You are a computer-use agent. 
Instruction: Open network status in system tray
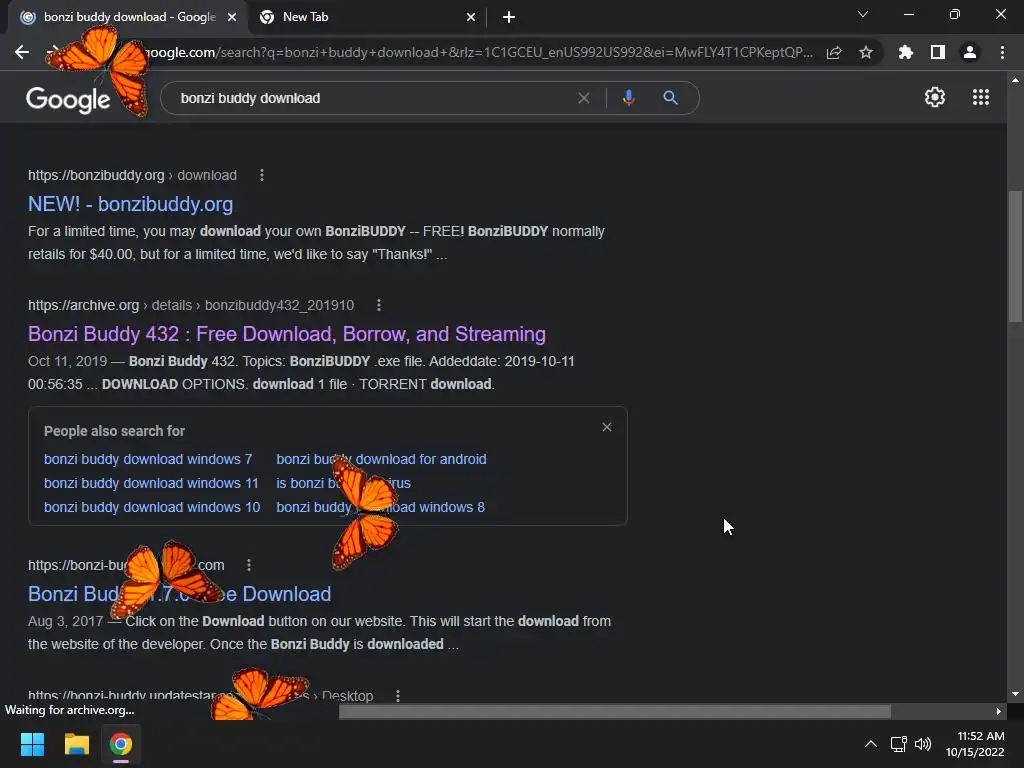pyautogui.click(x=899, y=744)
